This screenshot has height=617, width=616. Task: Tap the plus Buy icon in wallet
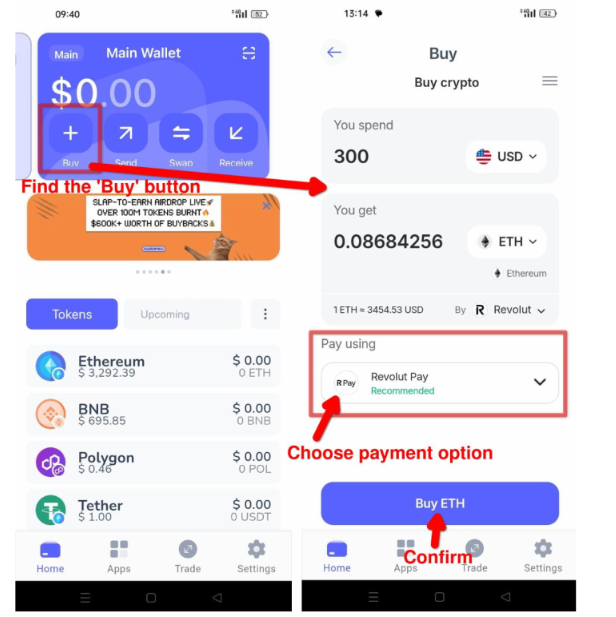tap(70, 133)
